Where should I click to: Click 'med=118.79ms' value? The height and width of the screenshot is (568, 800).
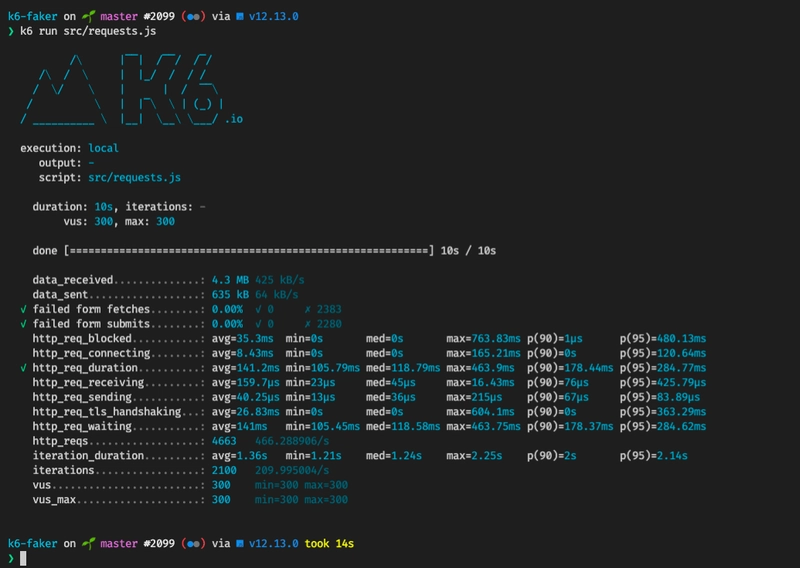coord(403,368)
